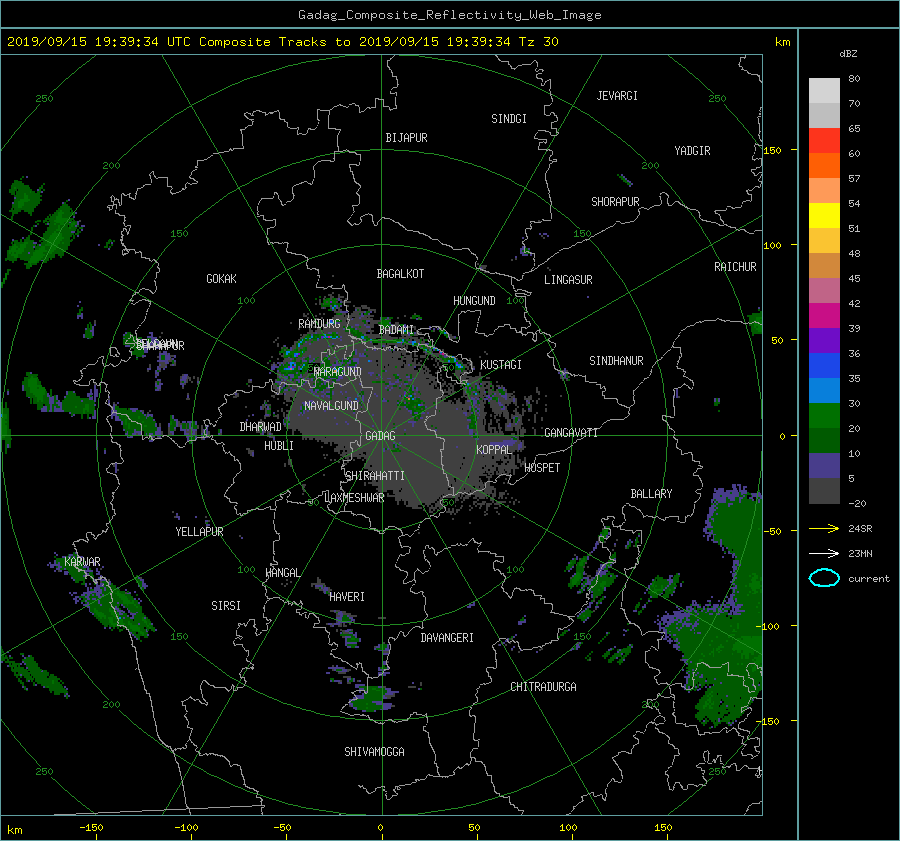Select the red 65 dBZ color band
900x841 pixels.
point(824,140)
